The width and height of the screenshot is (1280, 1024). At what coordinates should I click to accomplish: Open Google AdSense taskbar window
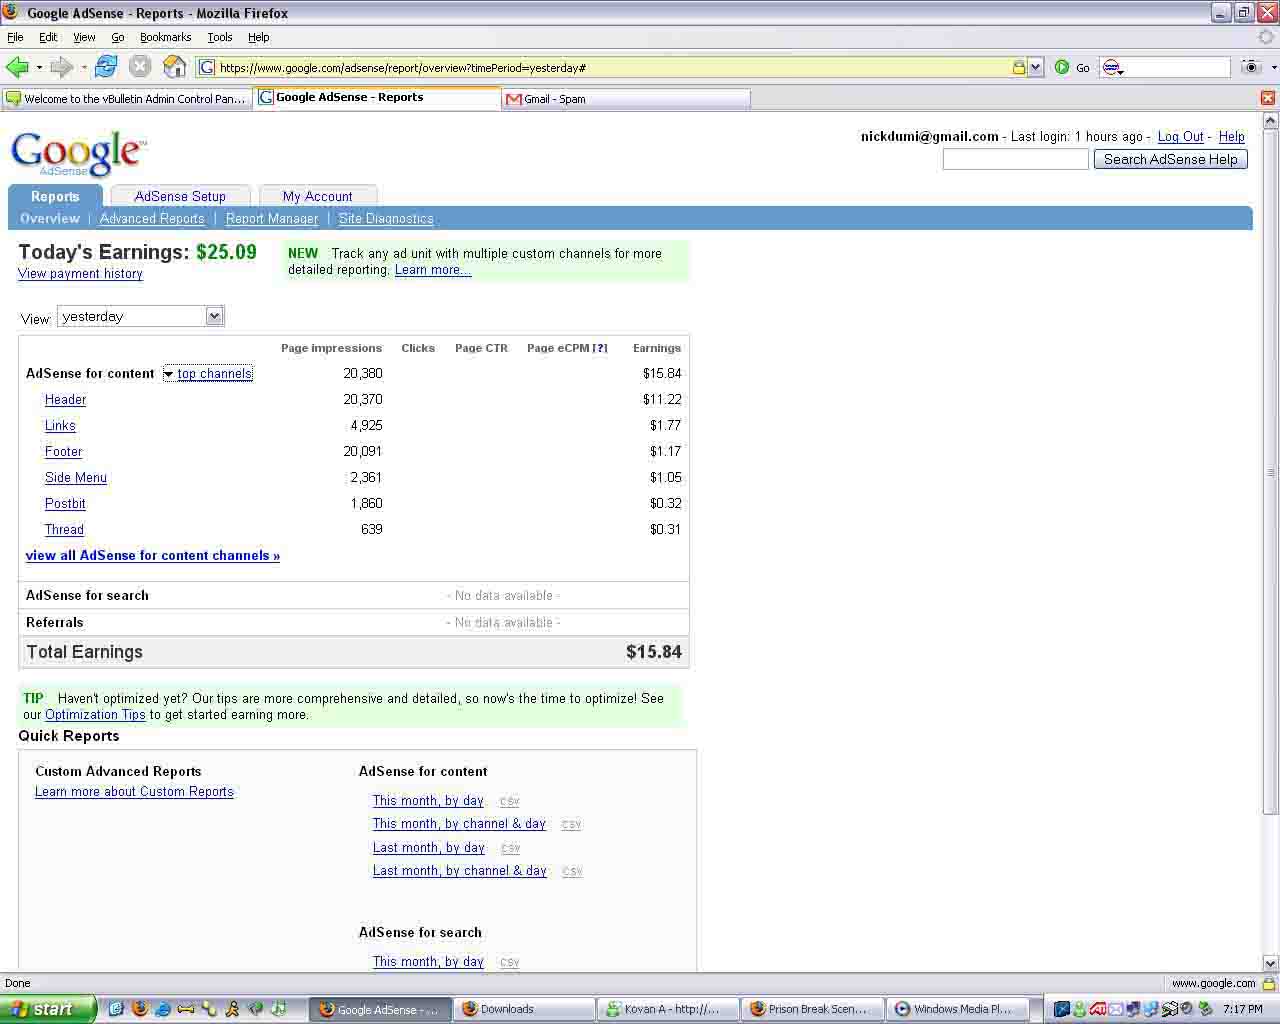click(x=379, y=1009)
